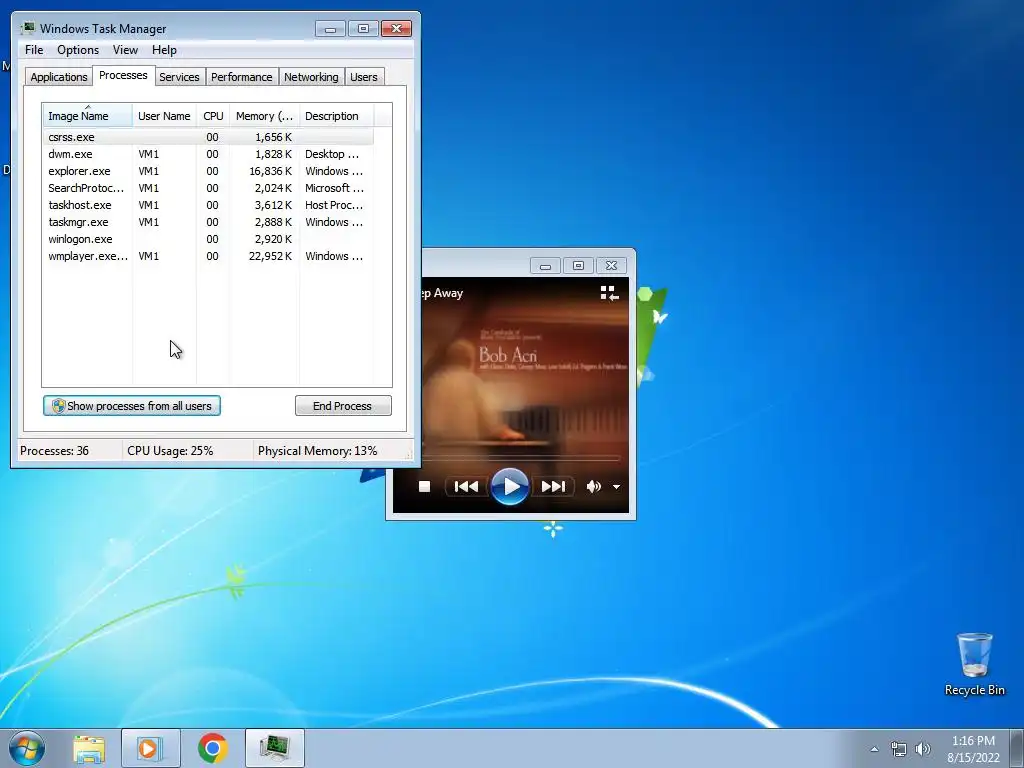Open the volume dropdown arrow in Media Player
Screen dimensions: 1024x768
616,487
